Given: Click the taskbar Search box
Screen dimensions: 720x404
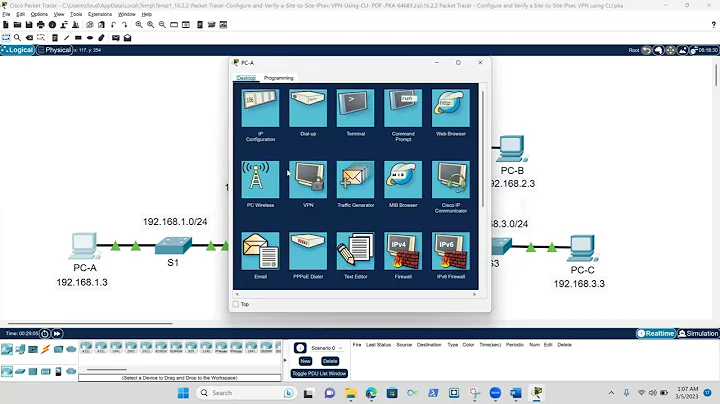Looking at the screenshot, I should pos(245,393).
